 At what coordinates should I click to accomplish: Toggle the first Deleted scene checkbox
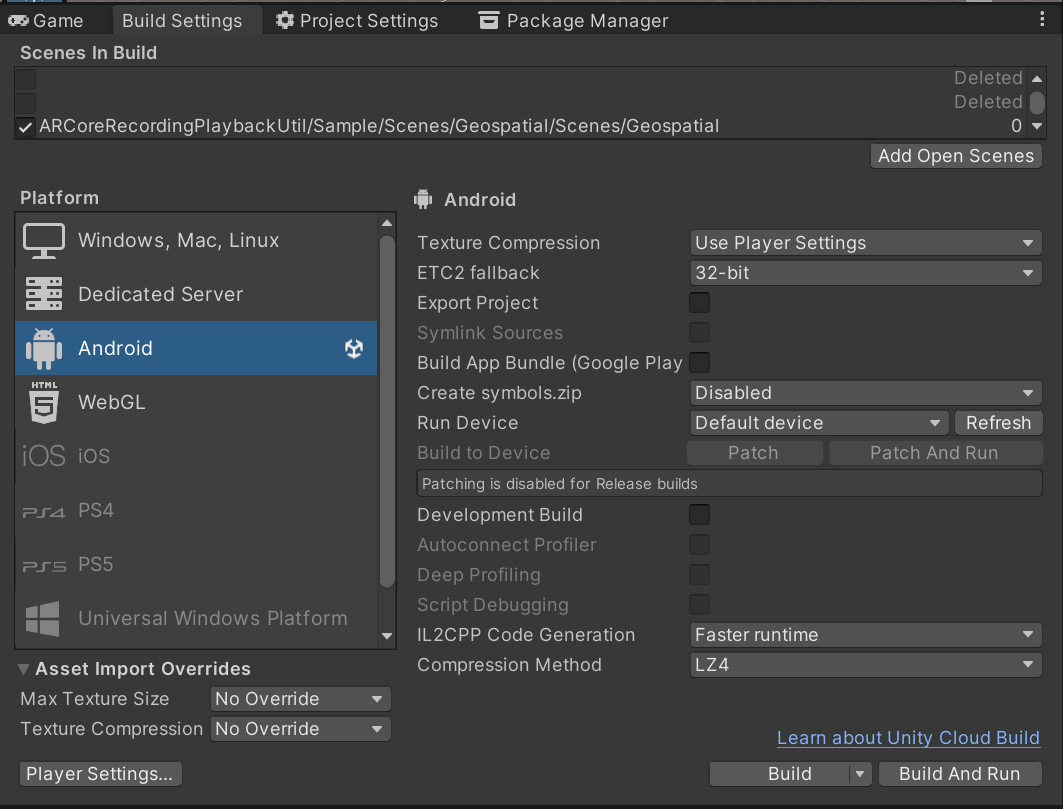(x=25, y=79)
